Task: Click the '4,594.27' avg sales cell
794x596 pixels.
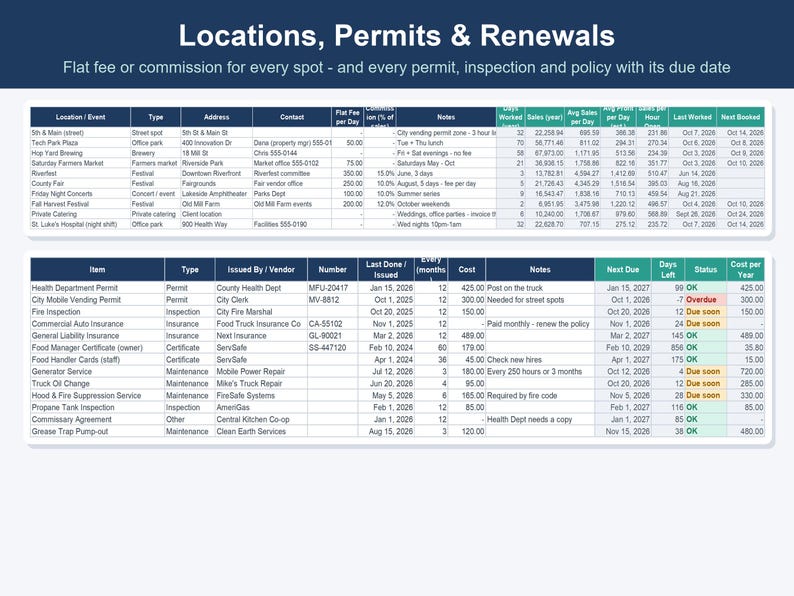Action: click(582, 173)
